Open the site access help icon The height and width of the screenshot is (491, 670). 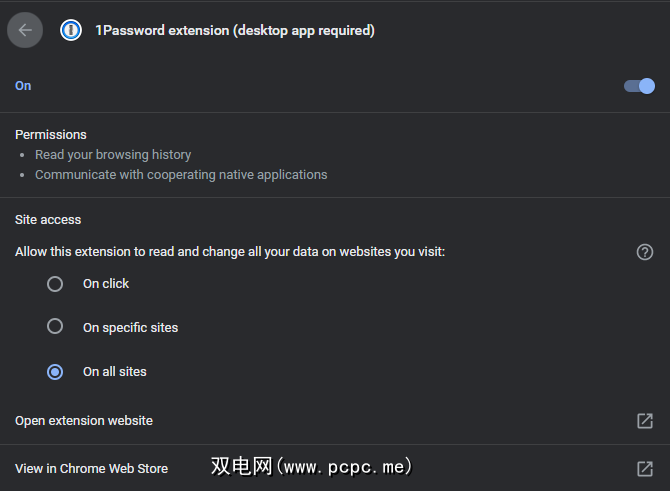tap(645, 252)
